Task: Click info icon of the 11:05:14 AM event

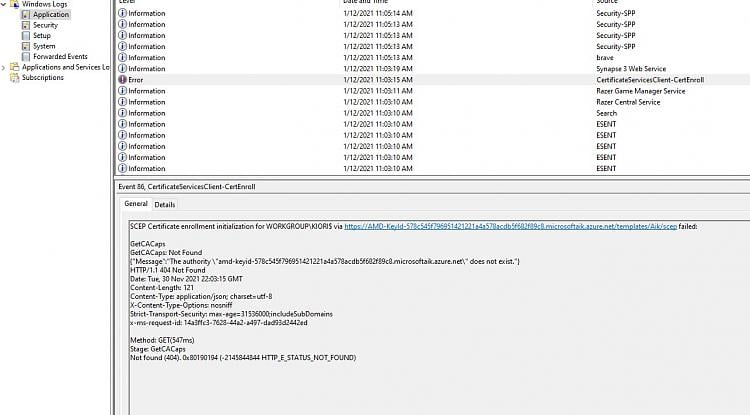Action: click(x=122, y=13)
